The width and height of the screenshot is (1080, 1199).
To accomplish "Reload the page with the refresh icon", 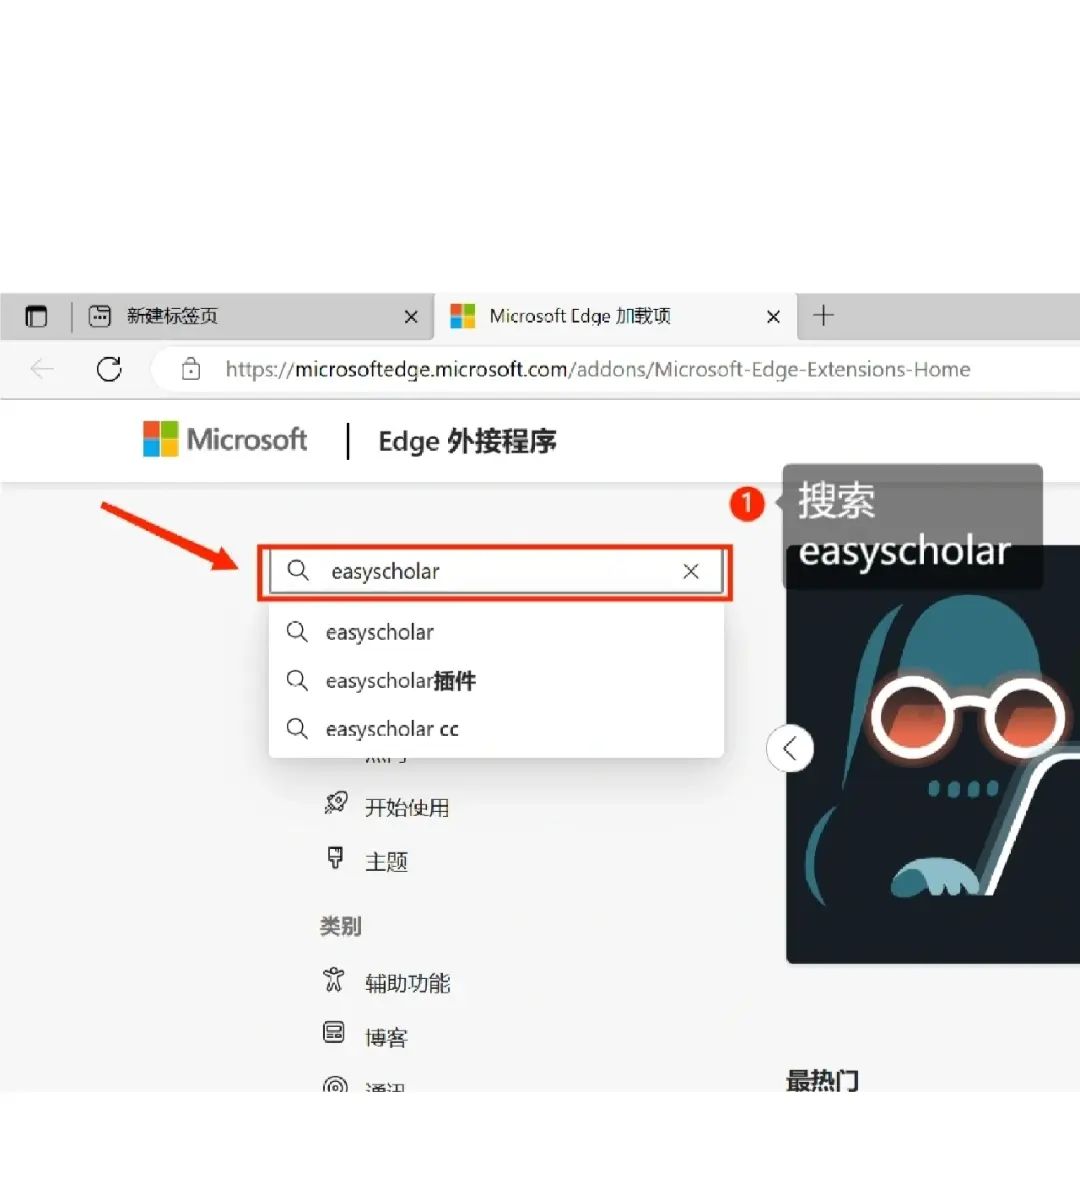I will click(110, 369).
